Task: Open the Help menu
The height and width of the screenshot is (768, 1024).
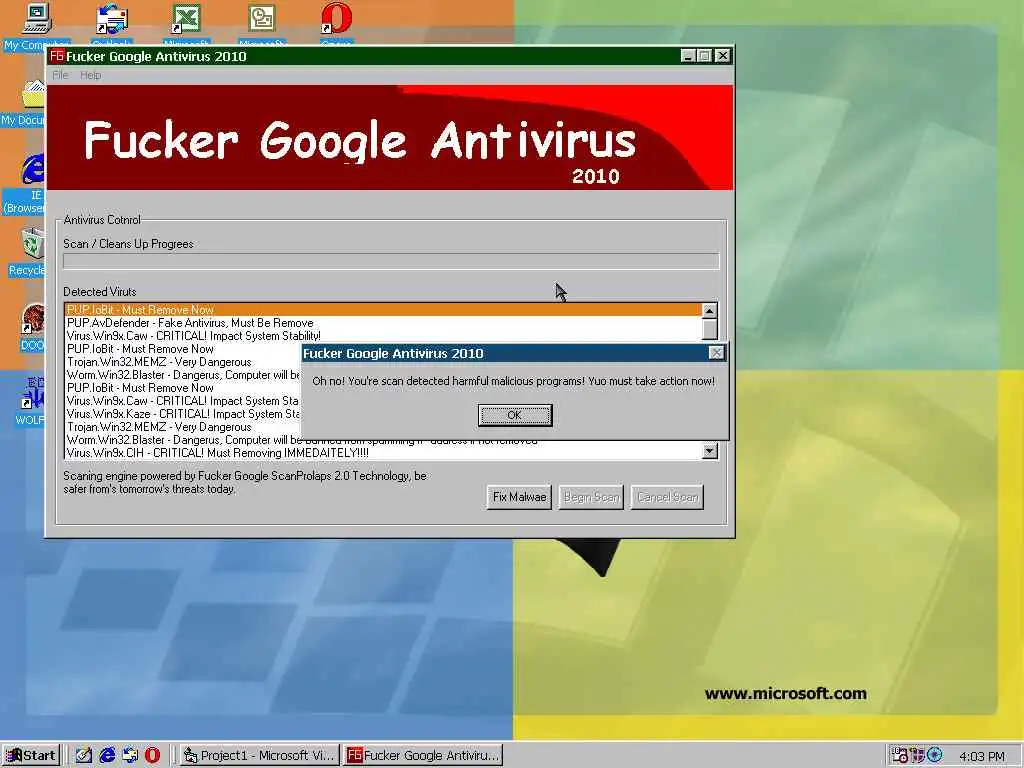Action: pyautogui.click(x=91, y=75)
